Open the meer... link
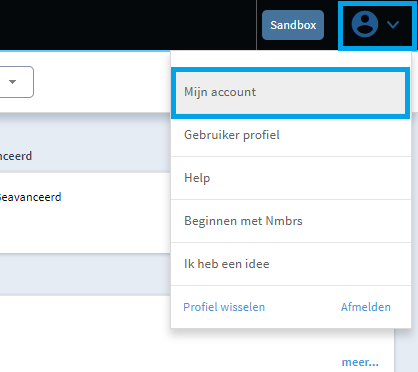This screenshot has width=418, height=372. pyautogui.click(x=360, y=362)
